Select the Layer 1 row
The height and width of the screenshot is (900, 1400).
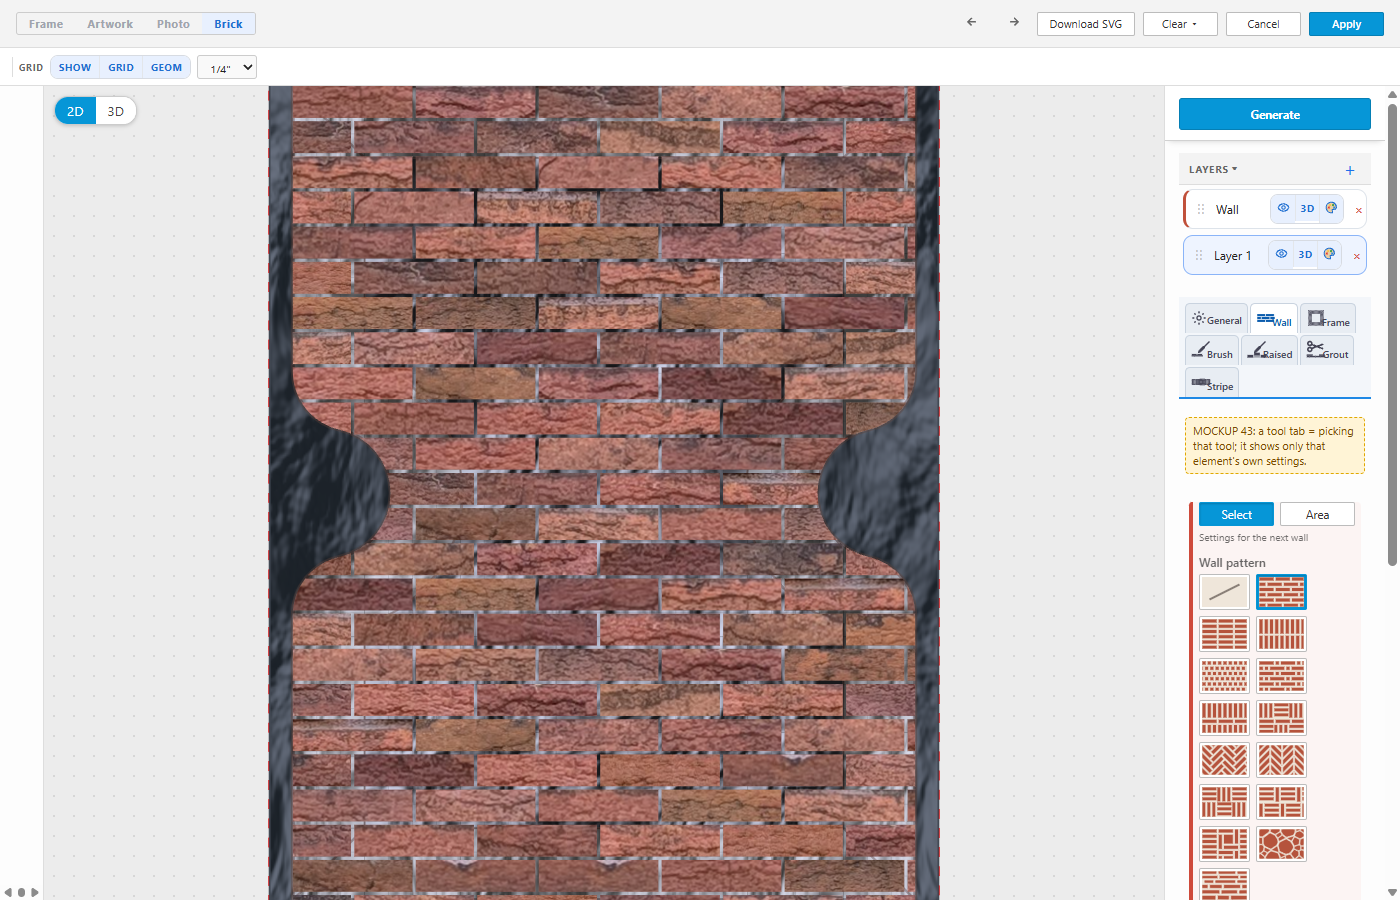[x=1275, y=255]
